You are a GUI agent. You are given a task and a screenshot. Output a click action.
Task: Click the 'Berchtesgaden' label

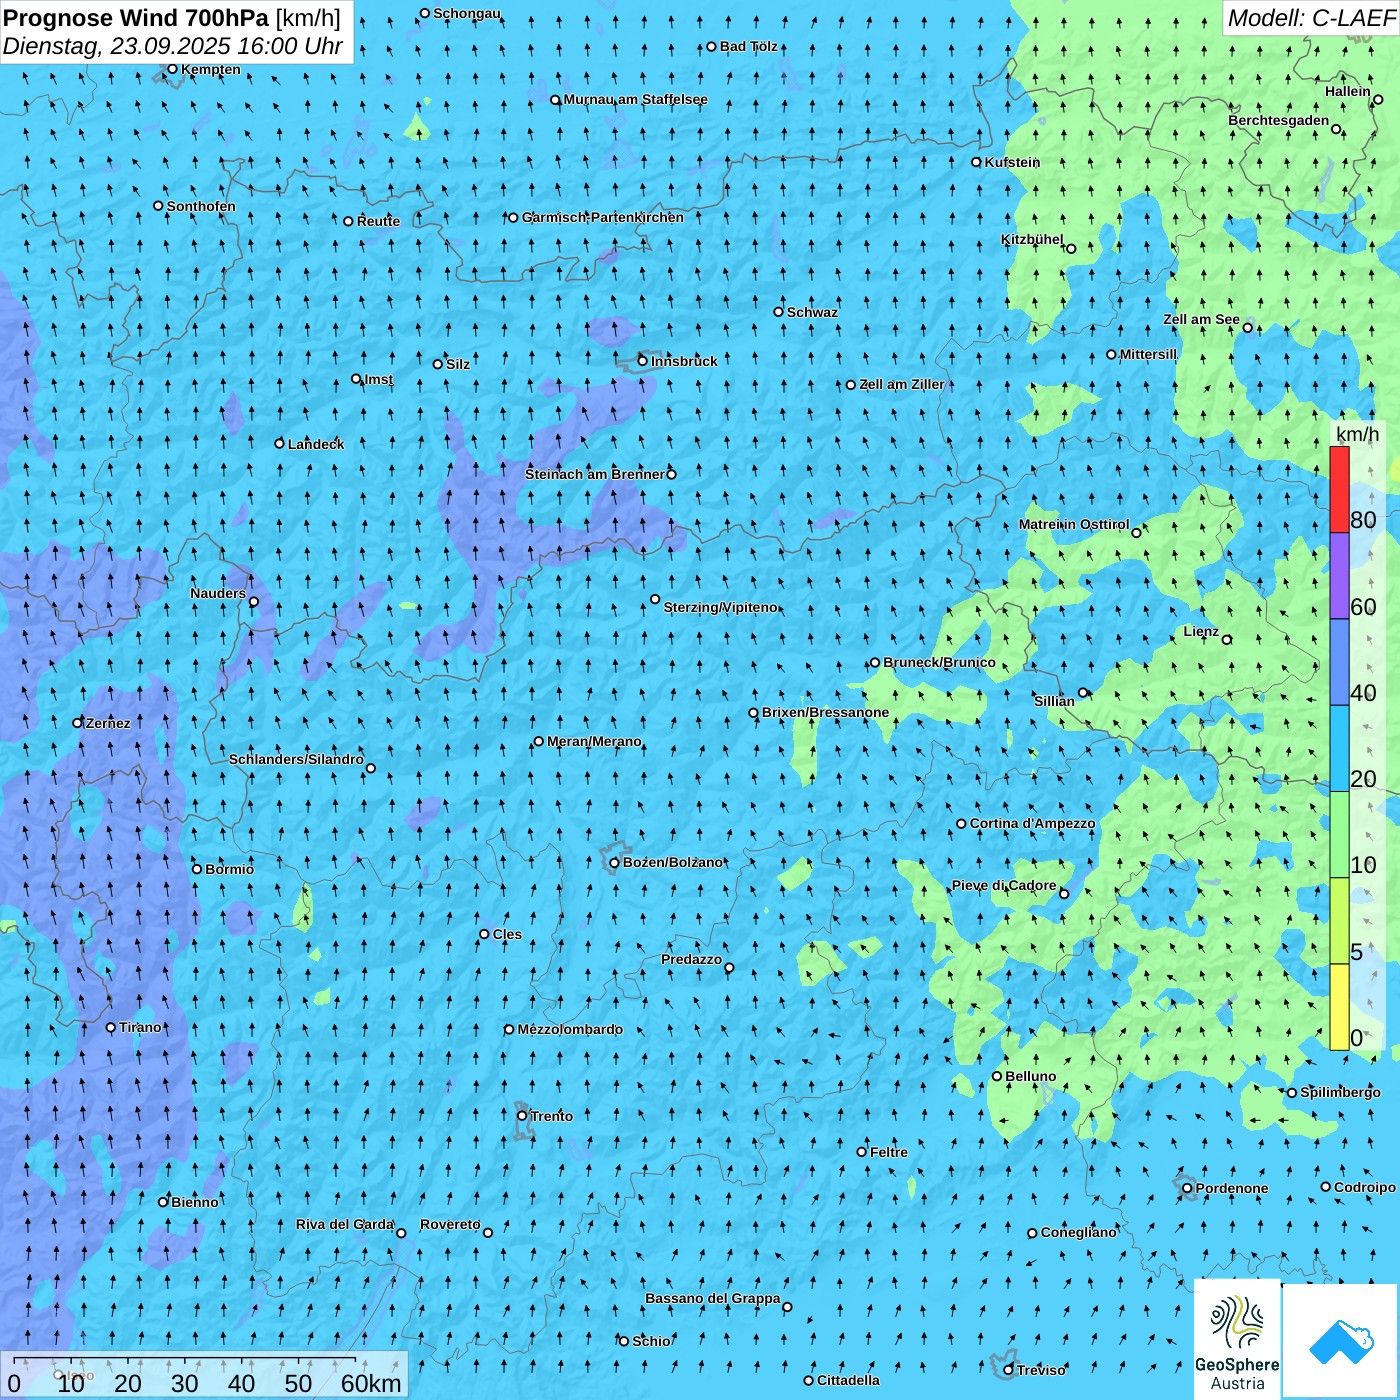[x=1279, y=120]
